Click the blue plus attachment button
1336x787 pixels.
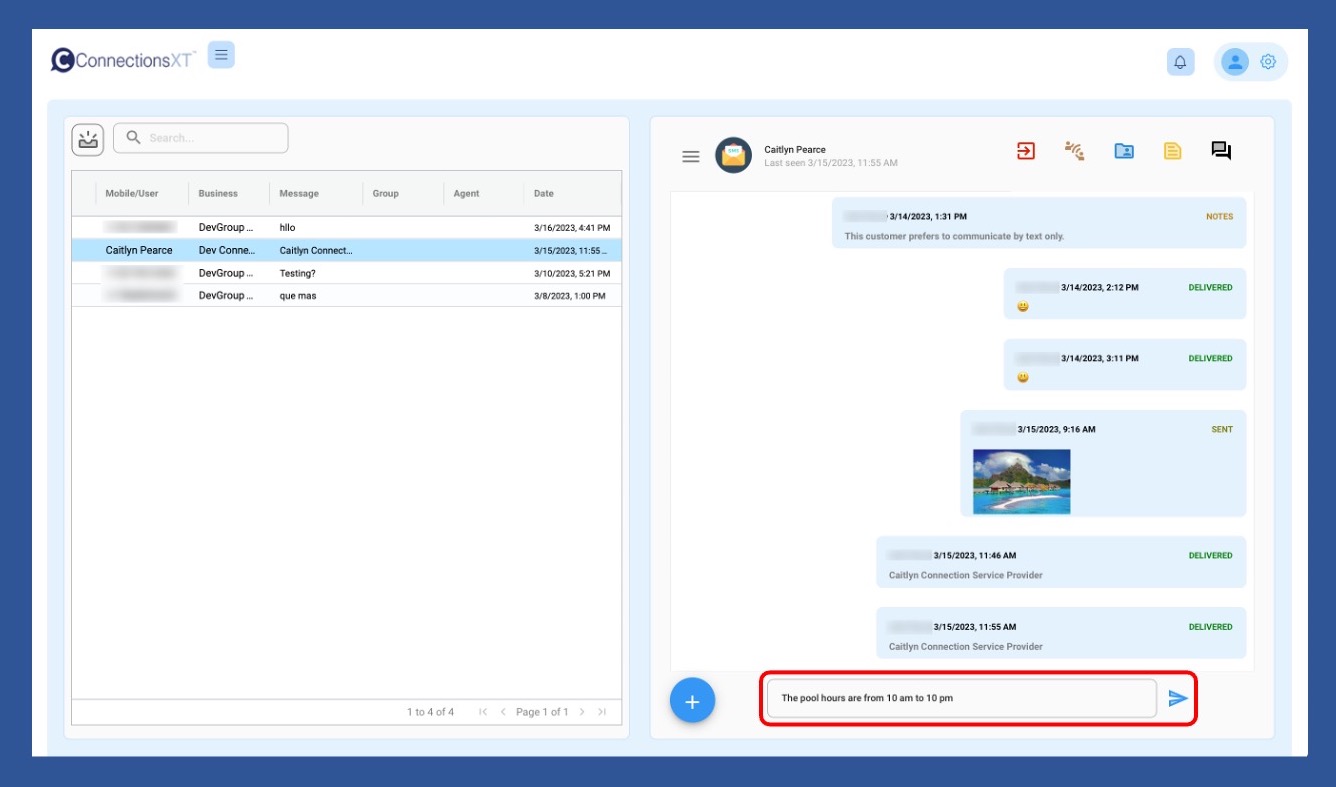pyautogui.click(x=692, y=701)
